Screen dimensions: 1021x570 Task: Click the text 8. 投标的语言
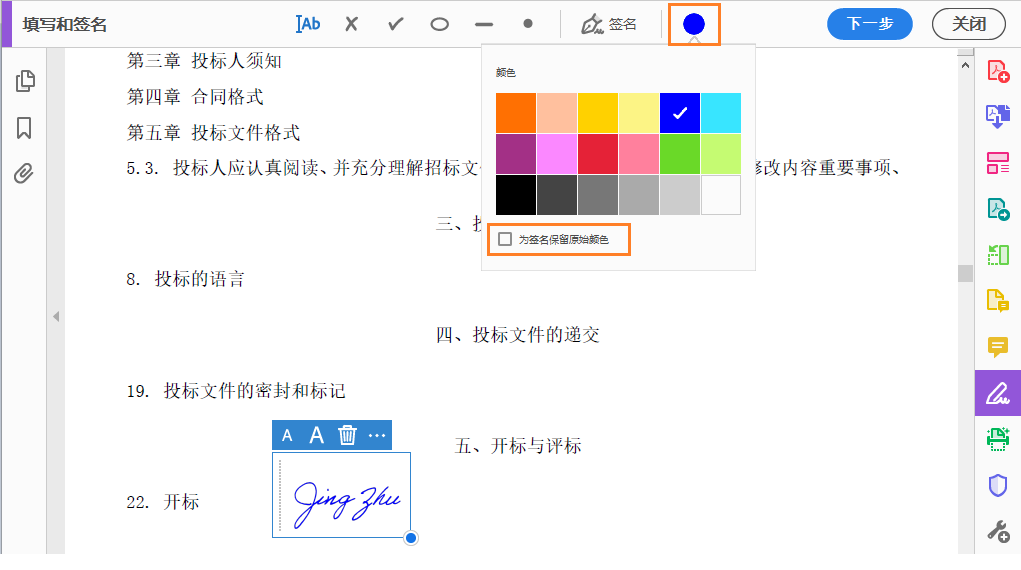[x=186, y=279]
